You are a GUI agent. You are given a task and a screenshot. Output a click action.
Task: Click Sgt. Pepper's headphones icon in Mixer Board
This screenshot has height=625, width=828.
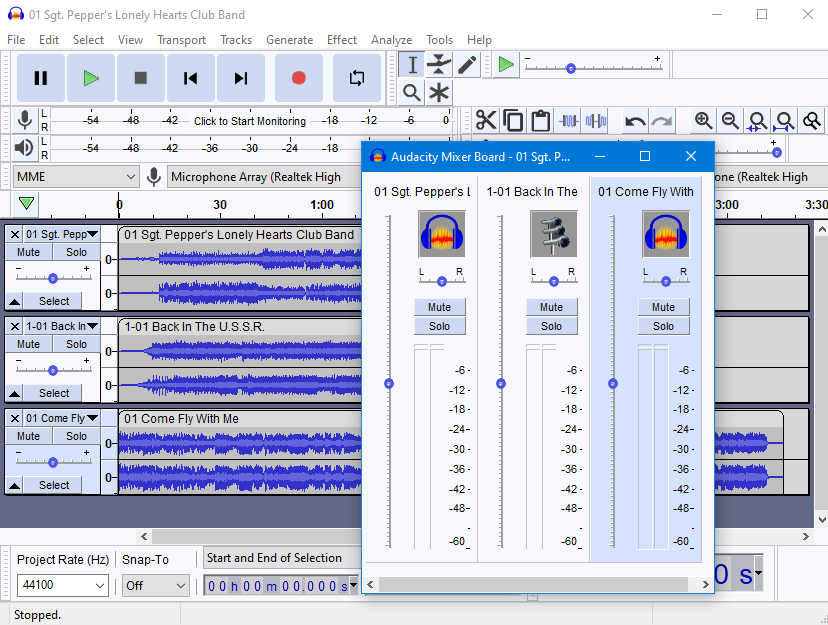[442, 234]
